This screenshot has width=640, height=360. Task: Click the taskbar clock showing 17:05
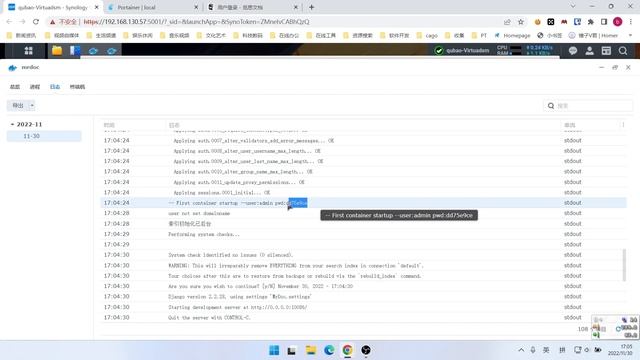coord(620,350)
